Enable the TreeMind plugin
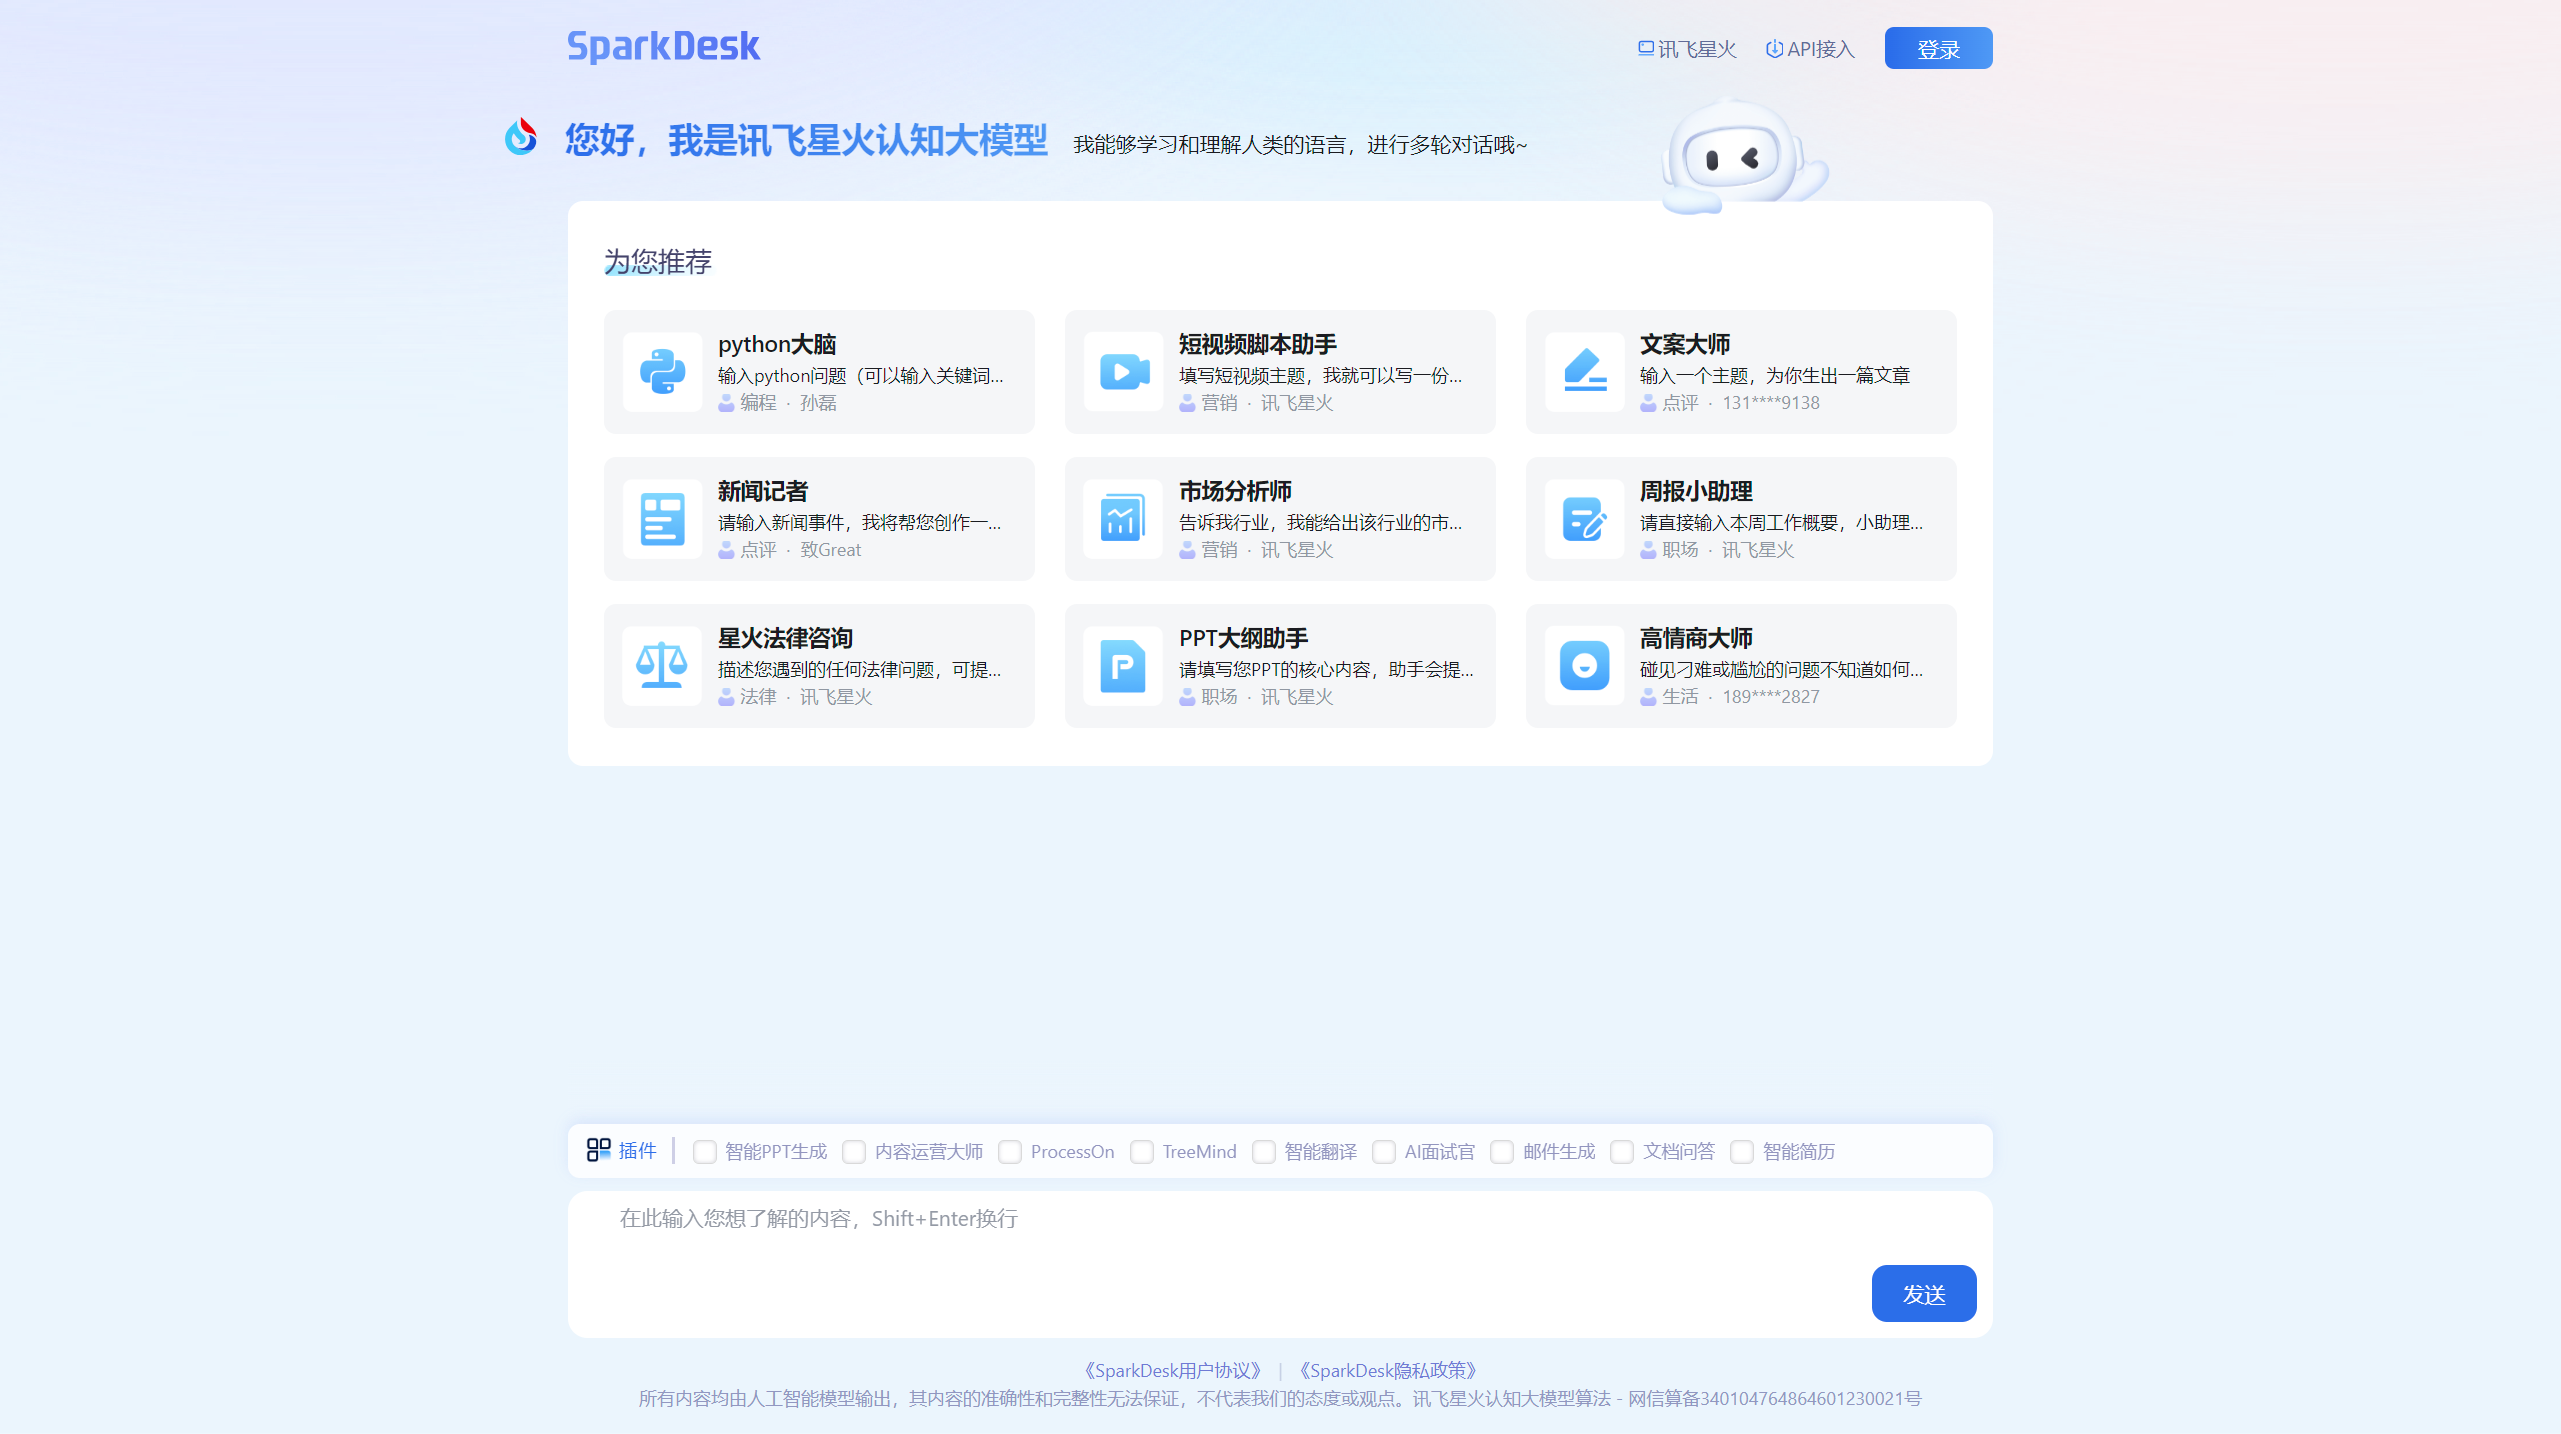 pos(1142,1152)
